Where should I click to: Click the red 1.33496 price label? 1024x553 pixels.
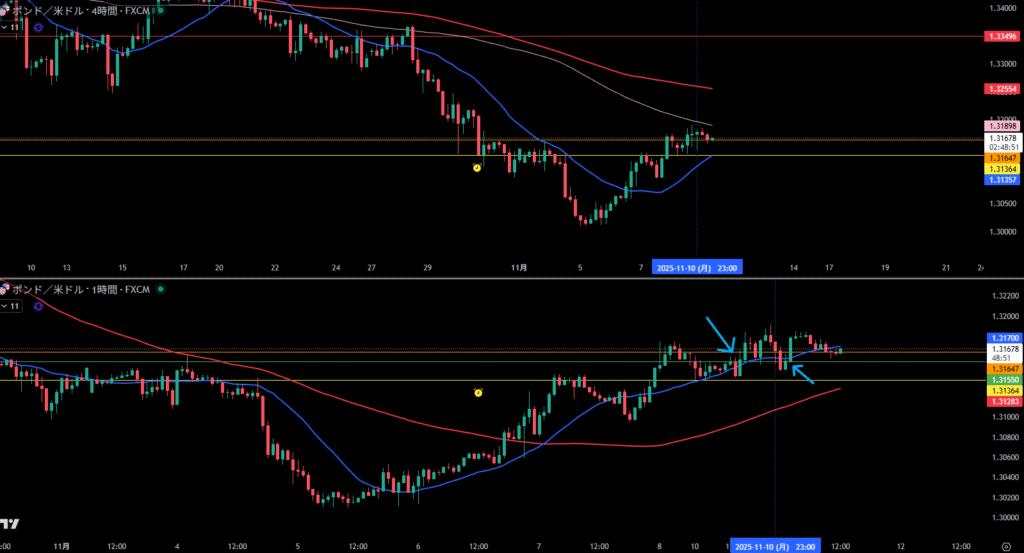pos(1002,36)
